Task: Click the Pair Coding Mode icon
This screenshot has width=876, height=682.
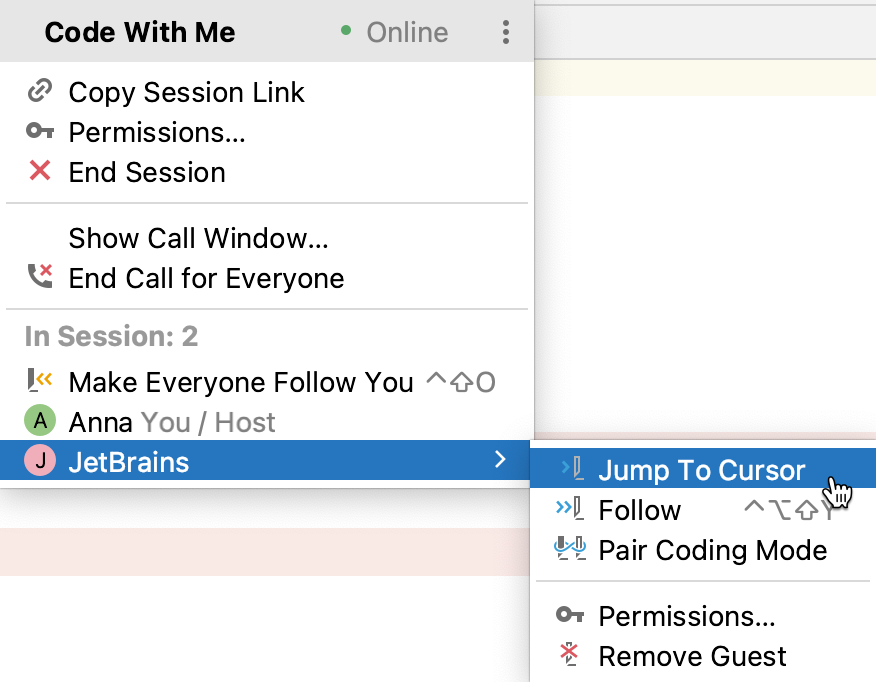Action: click(x=569, y=550)
